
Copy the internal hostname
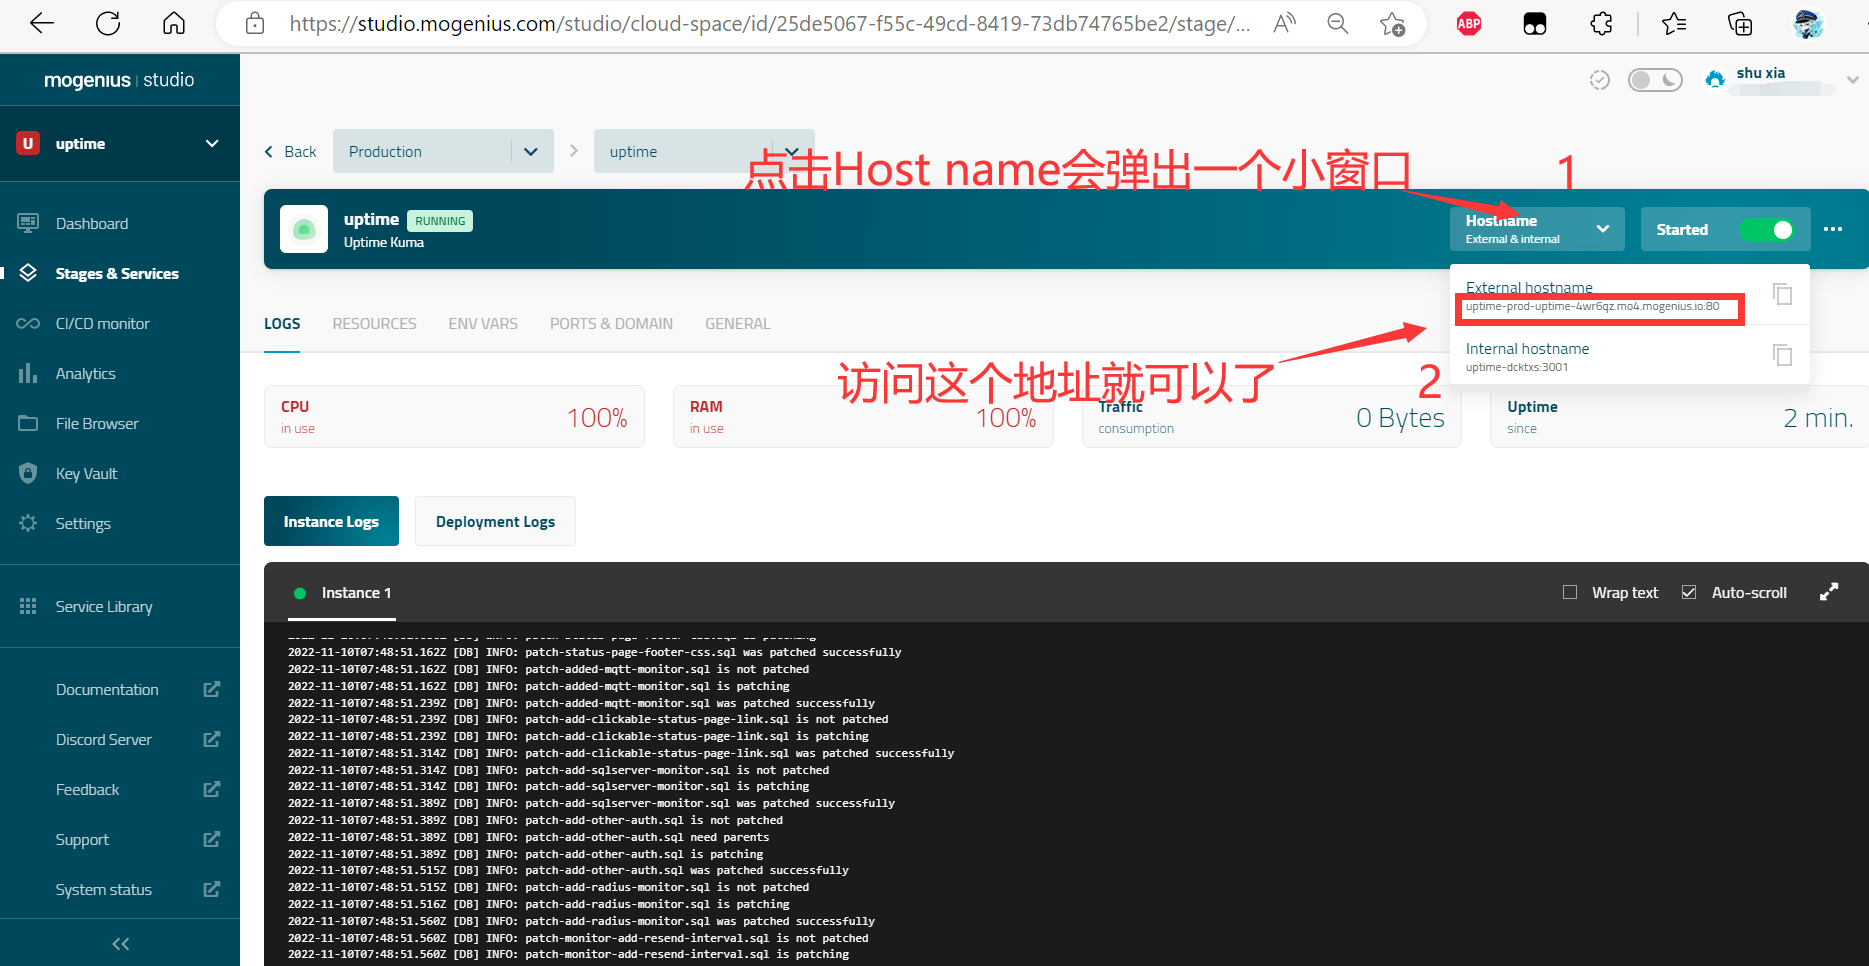tap(1782, 355)
